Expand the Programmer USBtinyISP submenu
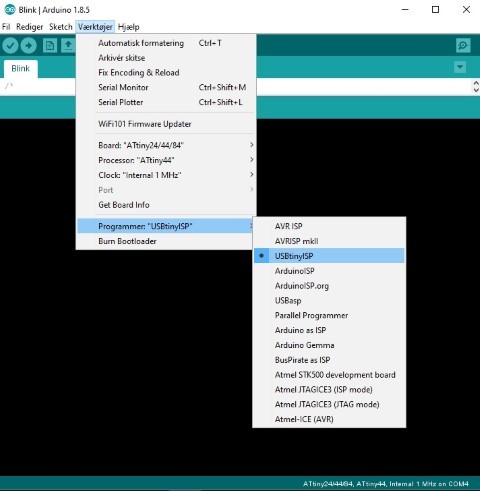The width and height of the screenshot is (480, 491). pos(165,226)
